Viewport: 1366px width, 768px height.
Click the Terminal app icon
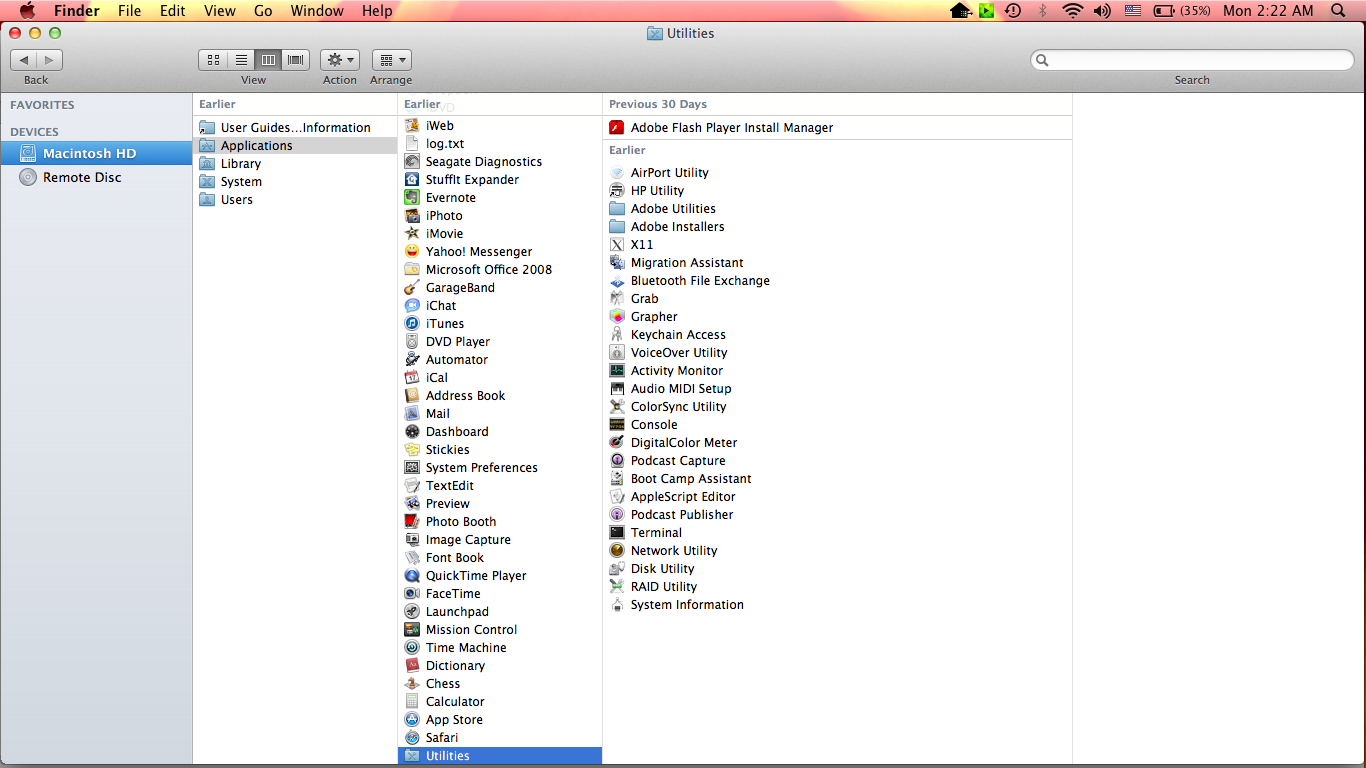click(617, 533)
